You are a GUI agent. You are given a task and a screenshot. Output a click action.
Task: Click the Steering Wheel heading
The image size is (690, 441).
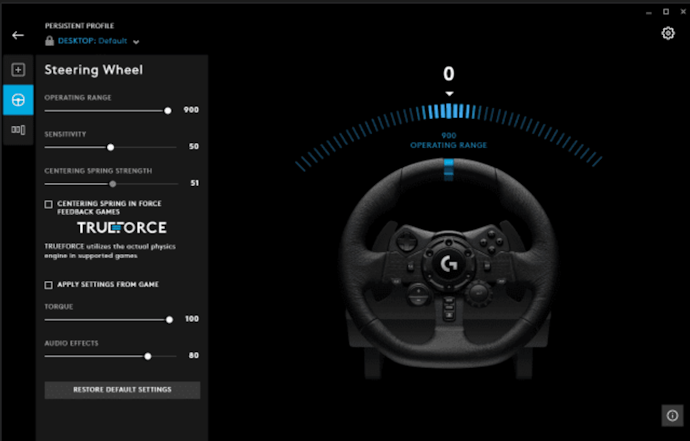[x=94, y=70]
